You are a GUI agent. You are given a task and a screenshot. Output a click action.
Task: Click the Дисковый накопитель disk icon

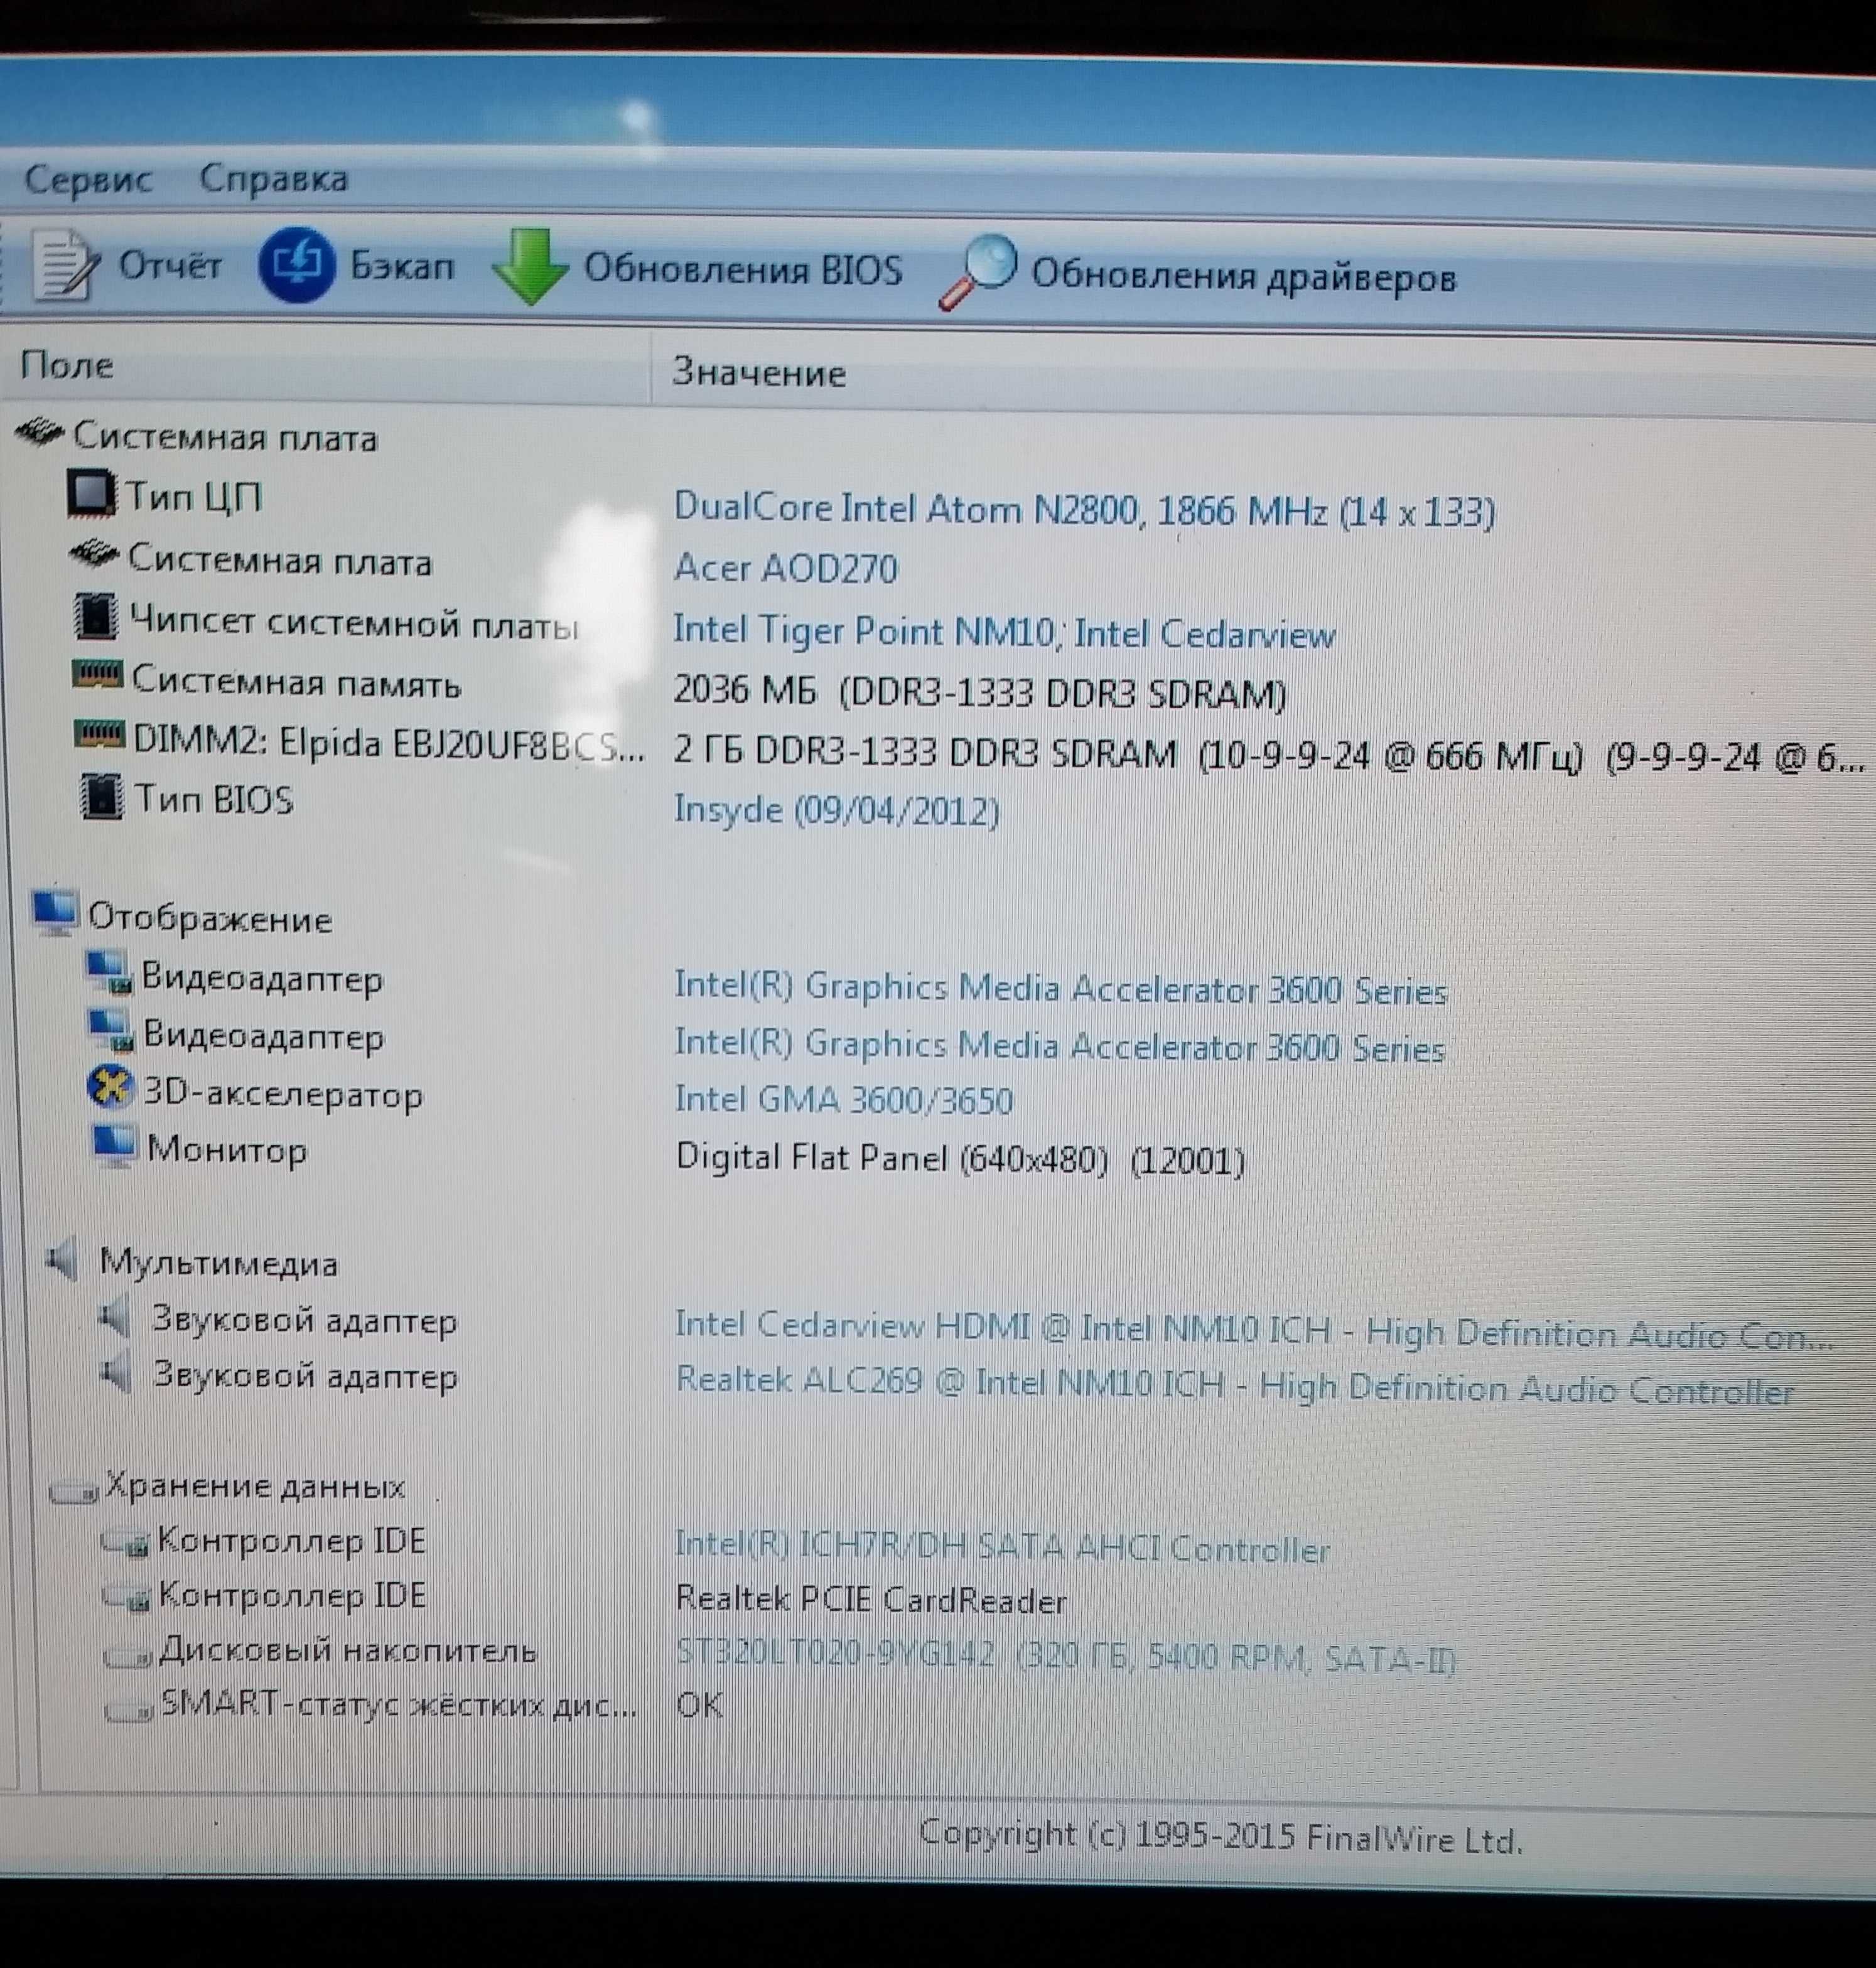(128, 1656)
